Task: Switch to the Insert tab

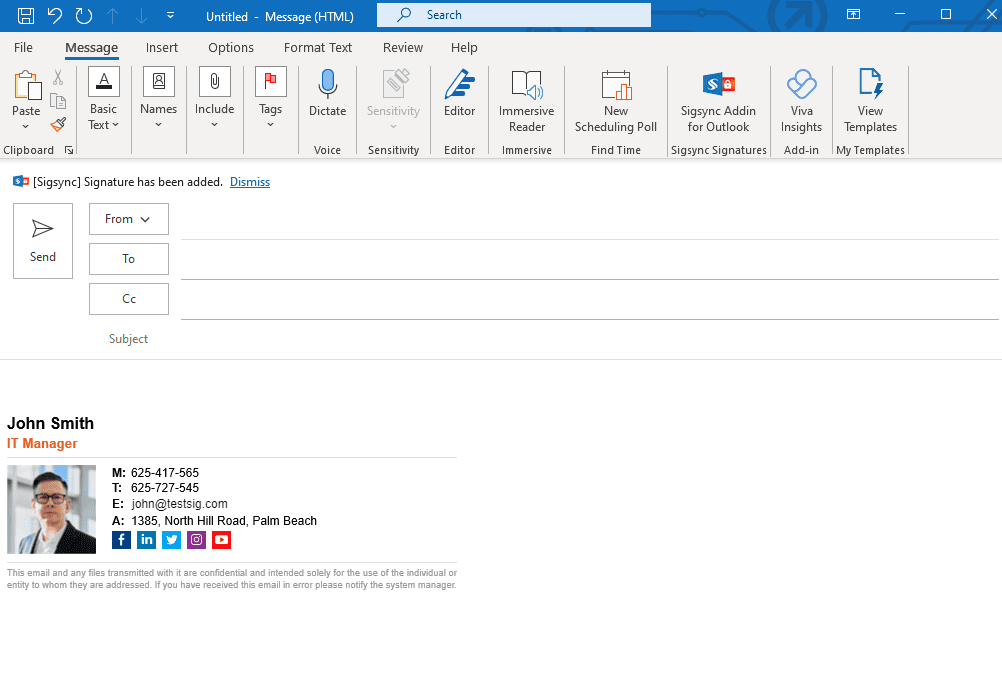Action: click(x=162, y=47)
